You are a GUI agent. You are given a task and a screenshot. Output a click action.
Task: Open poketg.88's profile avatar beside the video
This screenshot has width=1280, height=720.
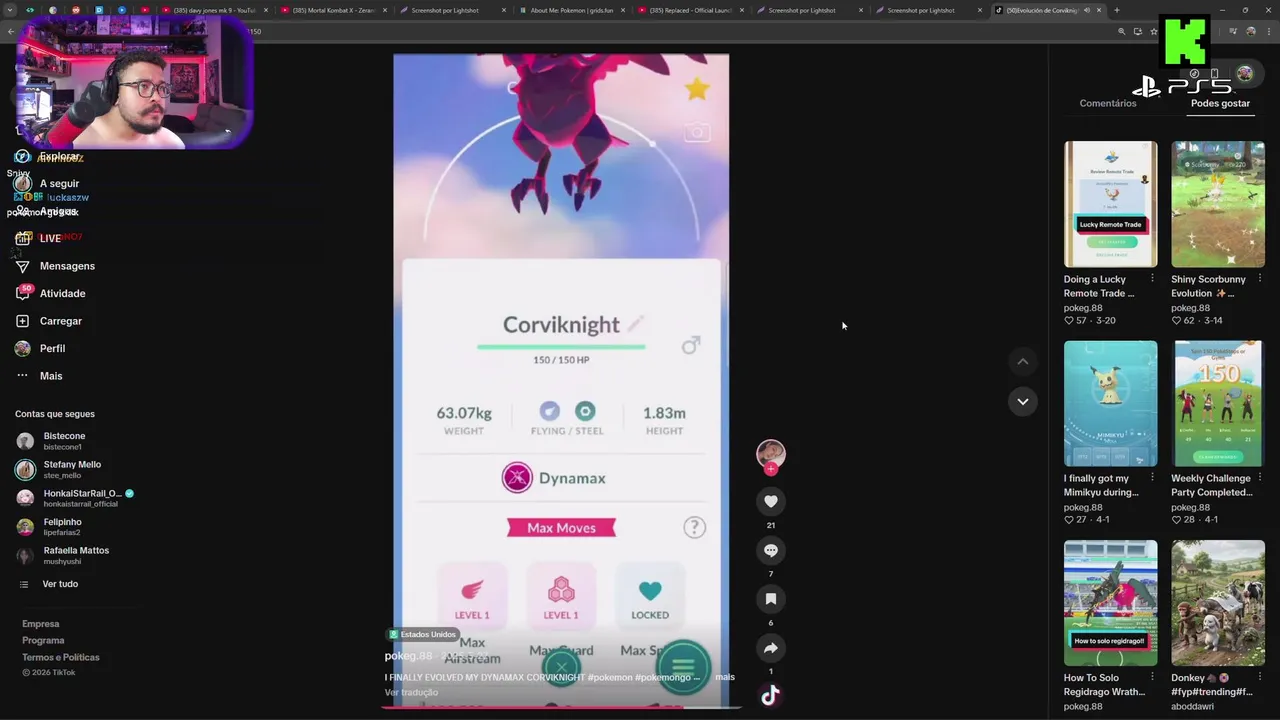(770, 454)
